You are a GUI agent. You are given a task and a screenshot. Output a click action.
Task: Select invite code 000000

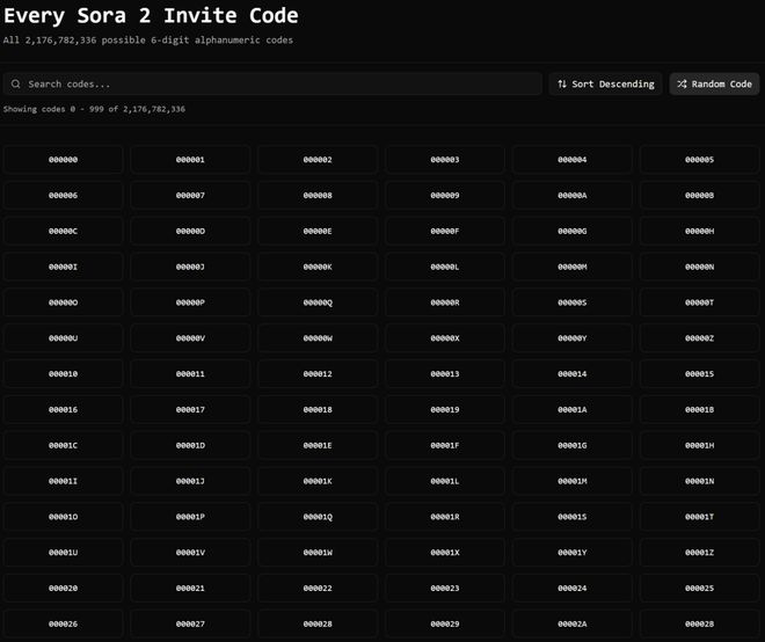pyautogui.click(x=63, y=160)
